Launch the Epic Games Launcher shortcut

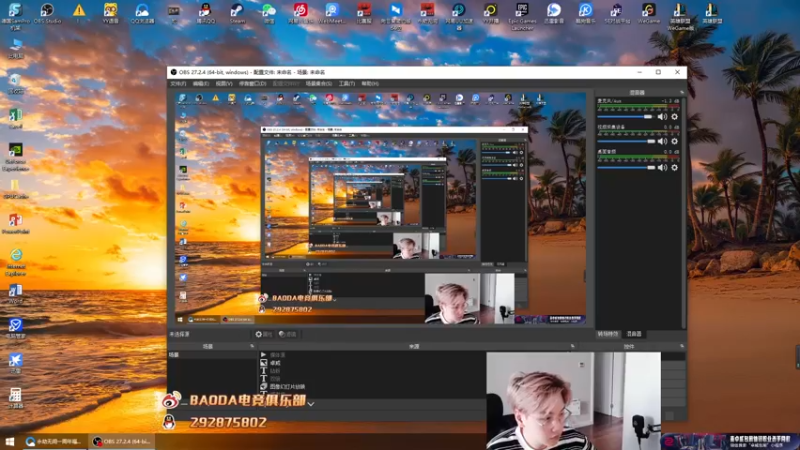coord(522,16)
